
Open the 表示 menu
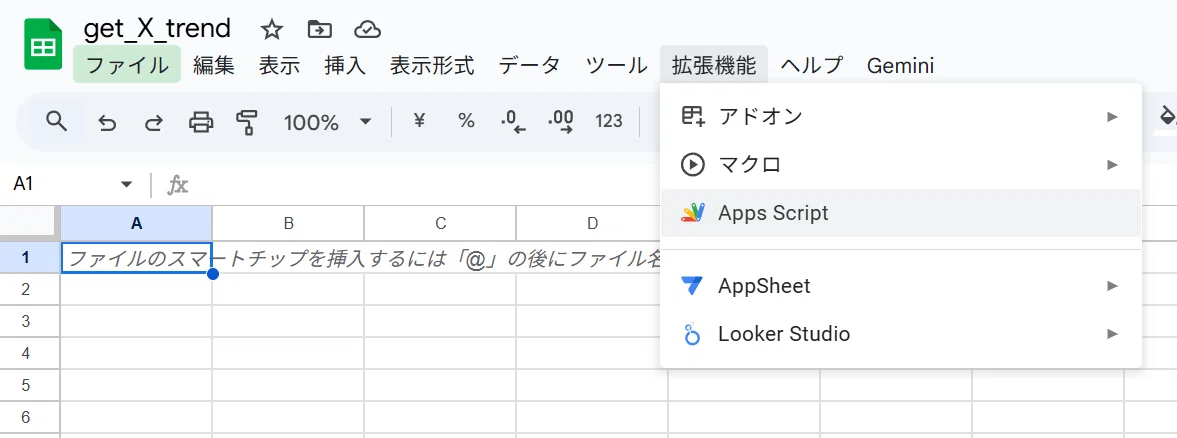pyautogui.click(x=279, y=65)
